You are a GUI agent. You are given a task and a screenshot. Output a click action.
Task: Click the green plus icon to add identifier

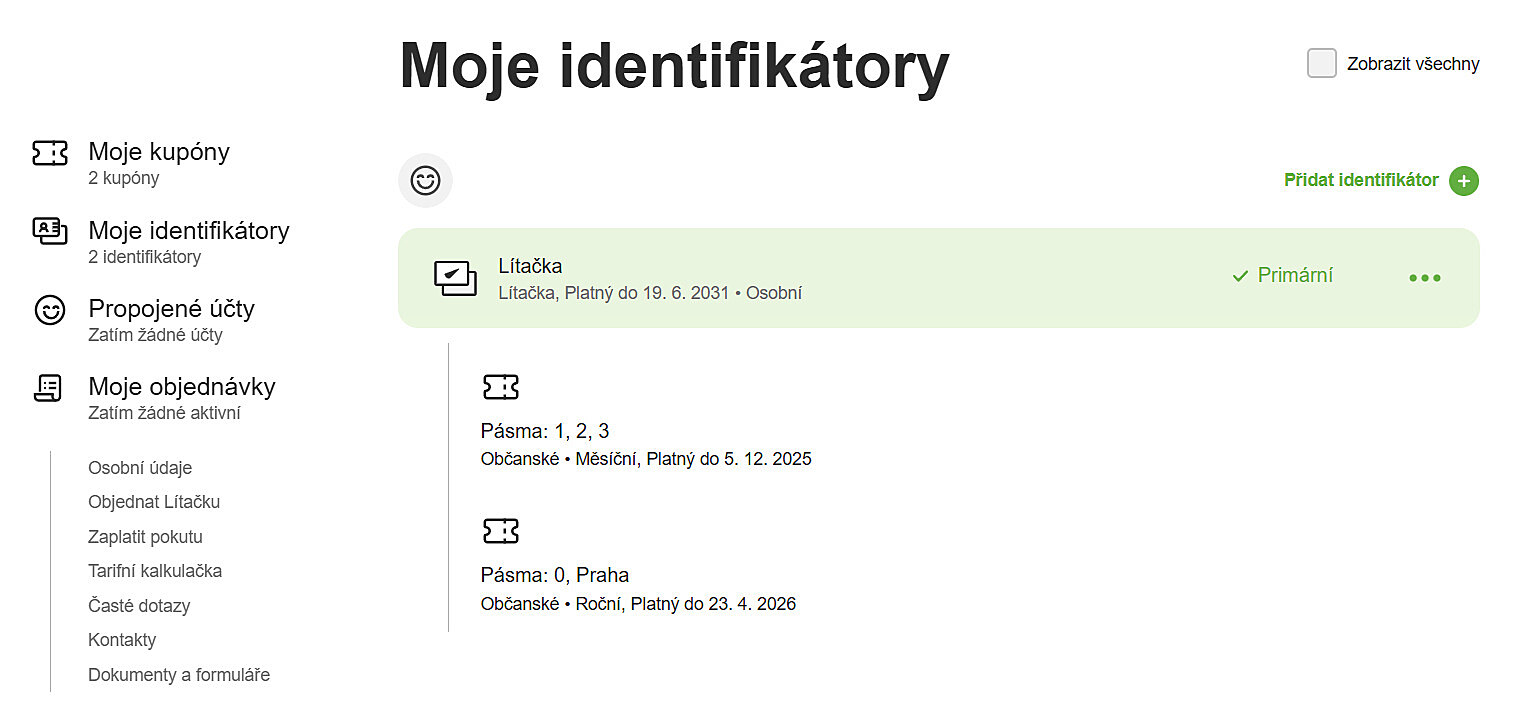(1463, 181)
